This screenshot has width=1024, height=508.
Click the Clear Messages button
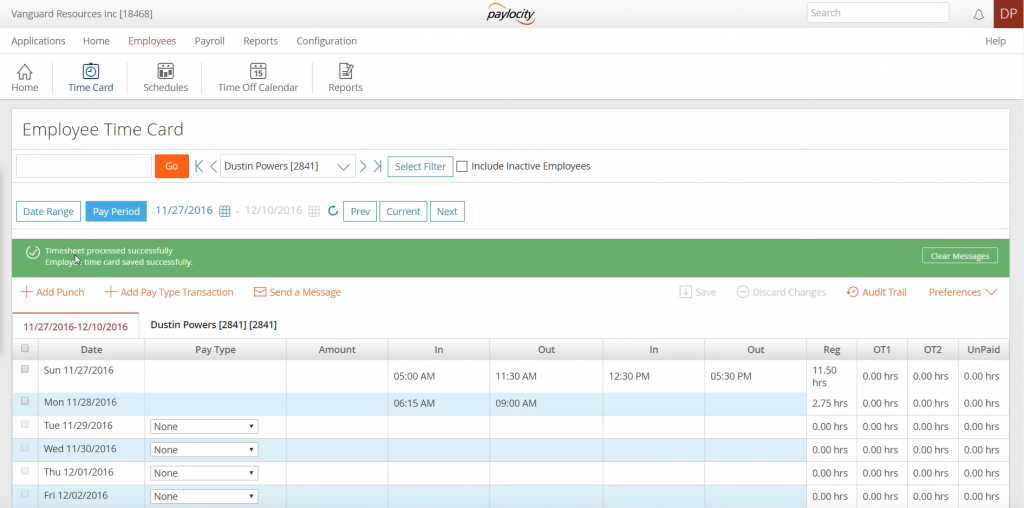pyautogui.click(x=958, y=256)
